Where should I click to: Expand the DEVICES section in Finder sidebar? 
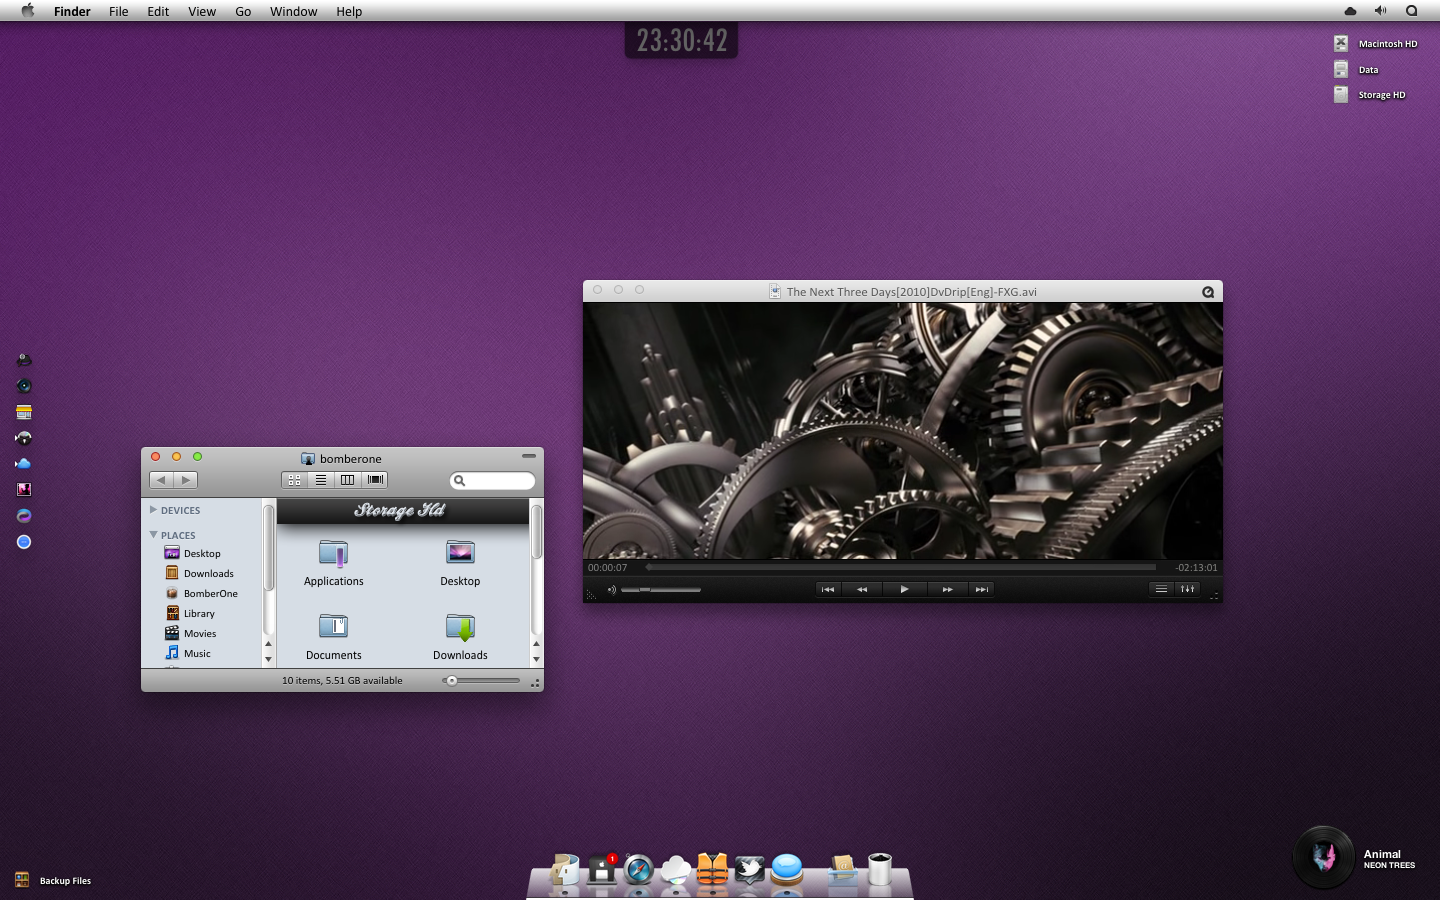(x=153, y=510)
